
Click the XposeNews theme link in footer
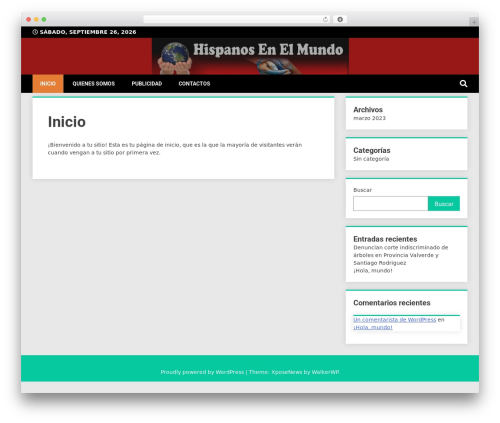pos(287,372)
